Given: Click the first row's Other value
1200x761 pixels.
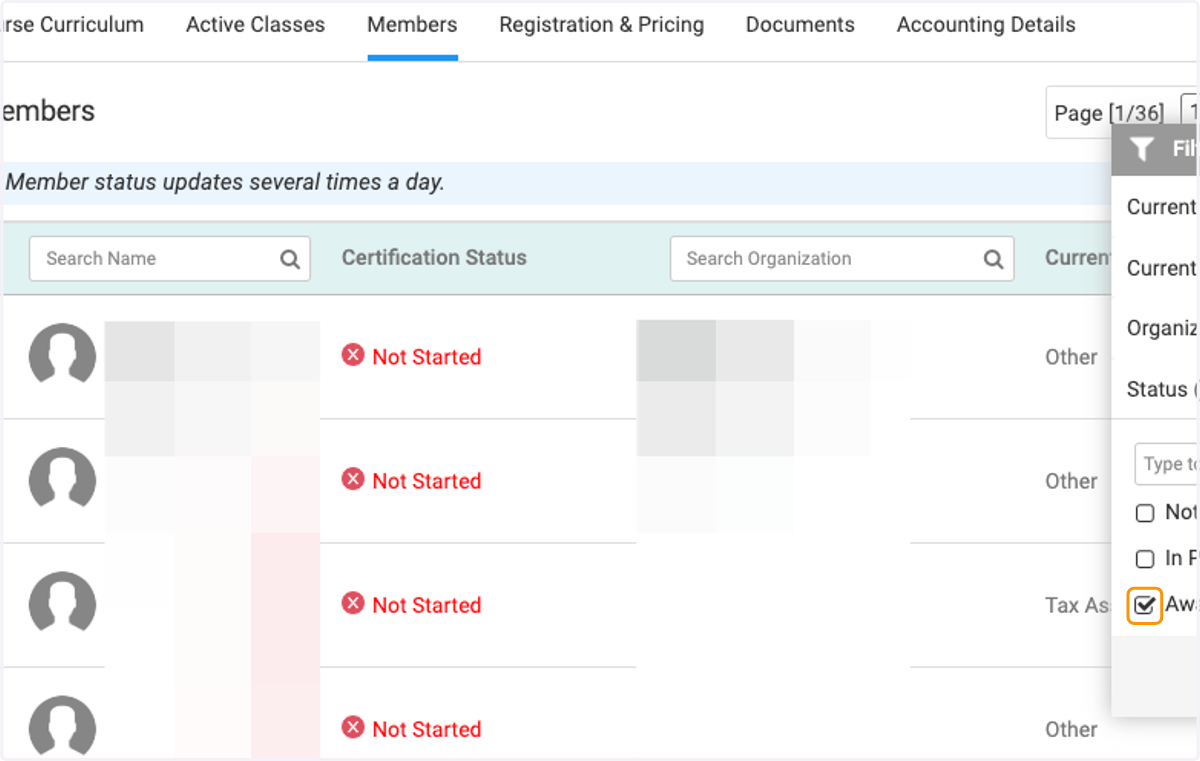Looking at the screenshot, I should tap(1071, 357).
